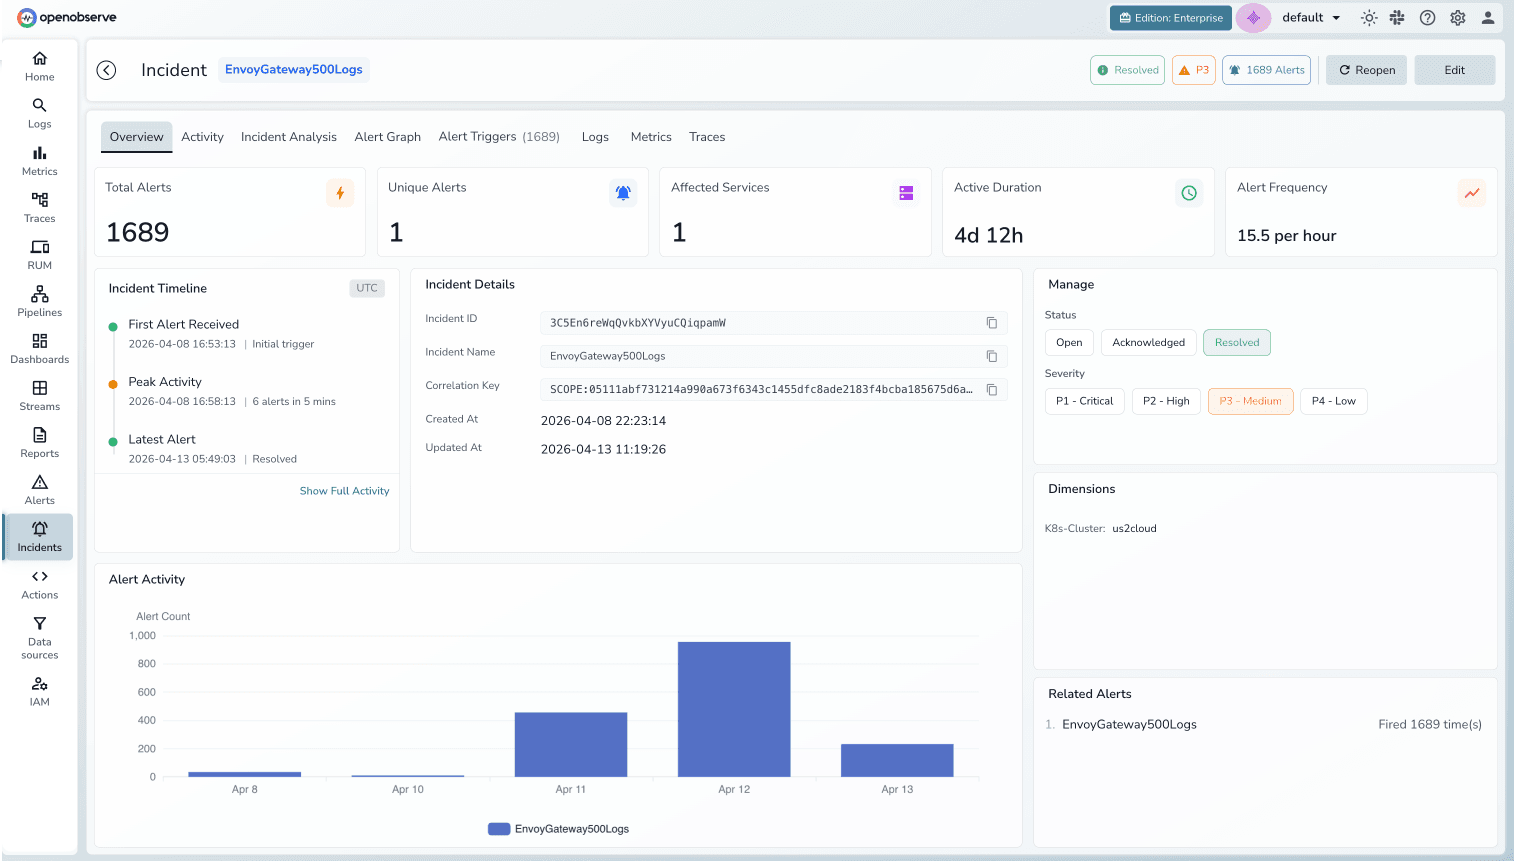
Task: Open the Reports section in the sidebar
Action: [x=39, y=440]
